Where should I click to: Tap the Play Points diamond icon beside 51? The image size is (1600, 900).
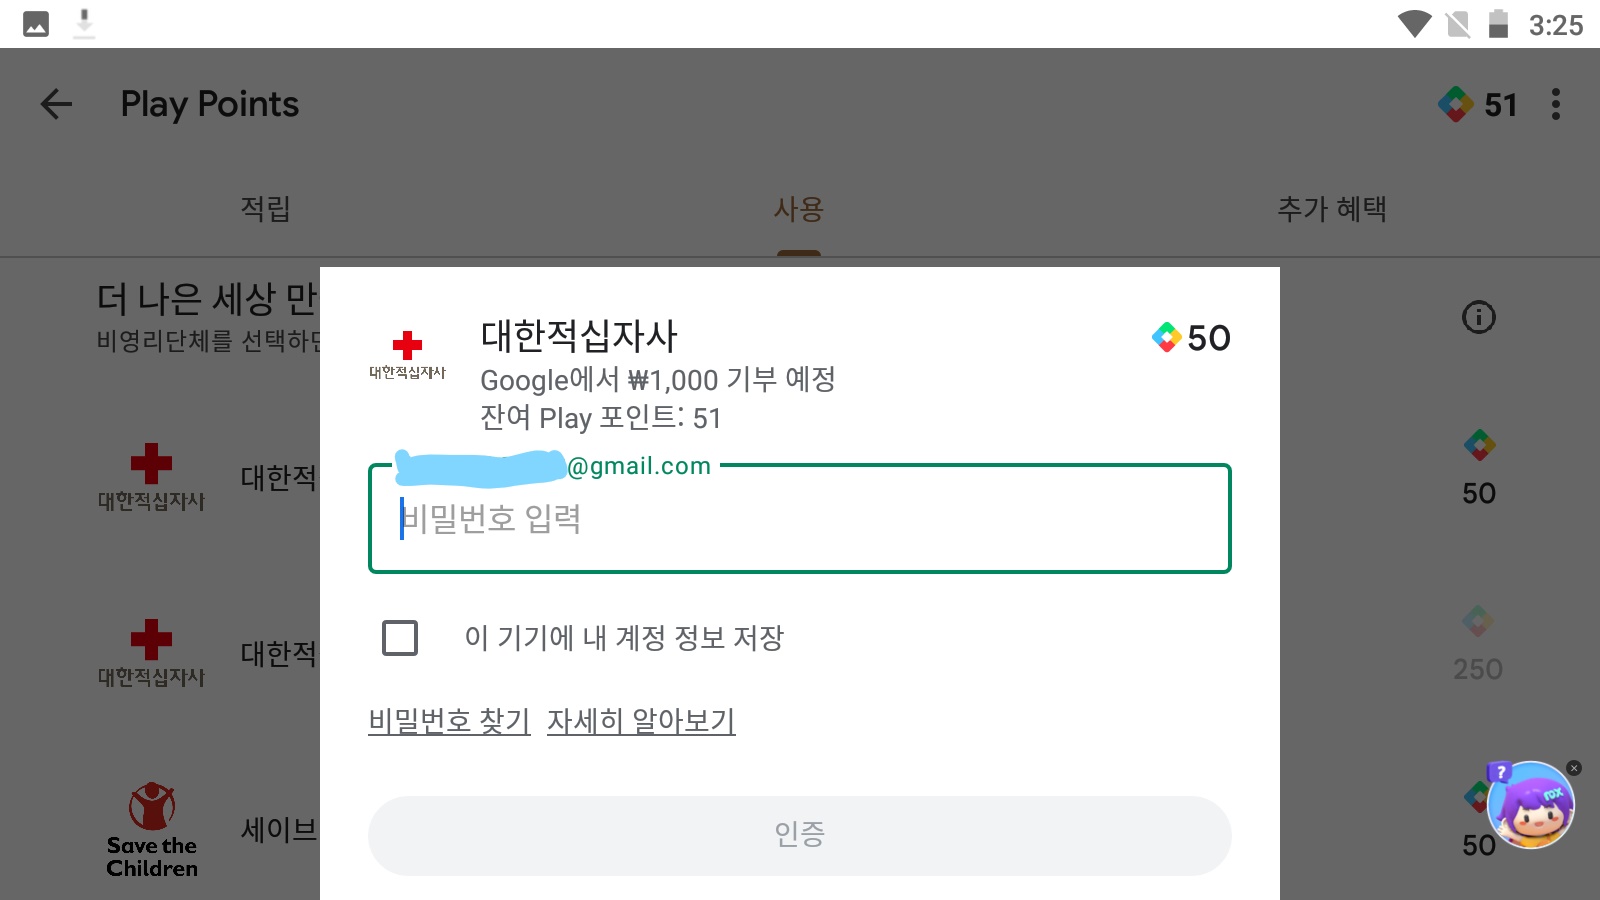tap(1456, 104)
